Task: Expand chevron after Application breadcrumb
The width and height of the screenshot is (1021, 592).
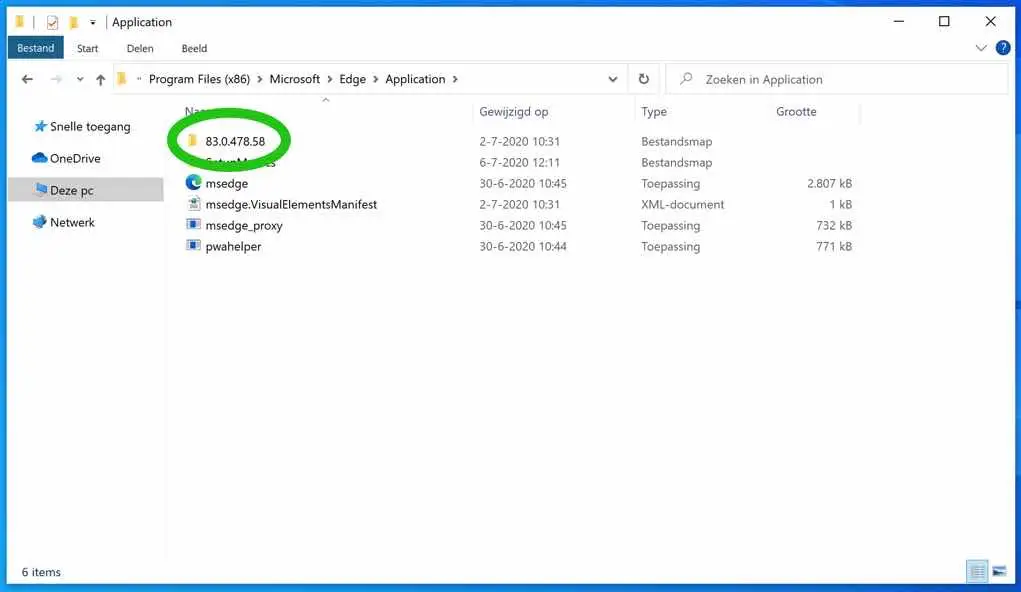Action: tap(455, 79)
